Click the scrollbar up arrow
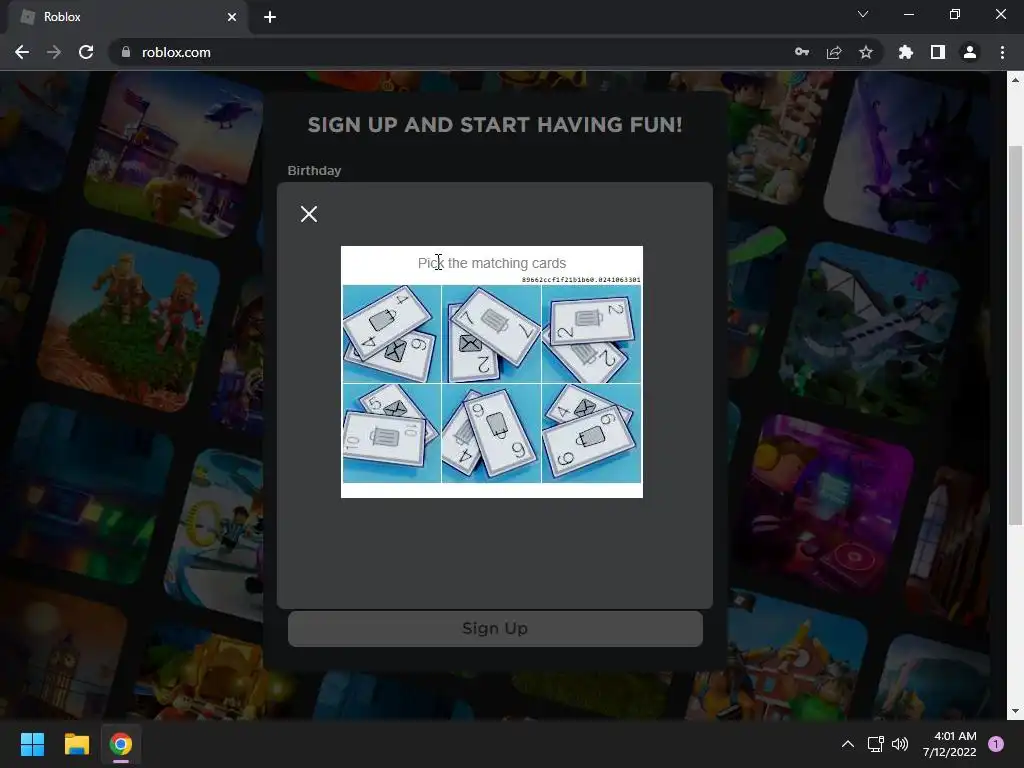The height and width of the screenshot is (768, 1024). pos(1015,80)
